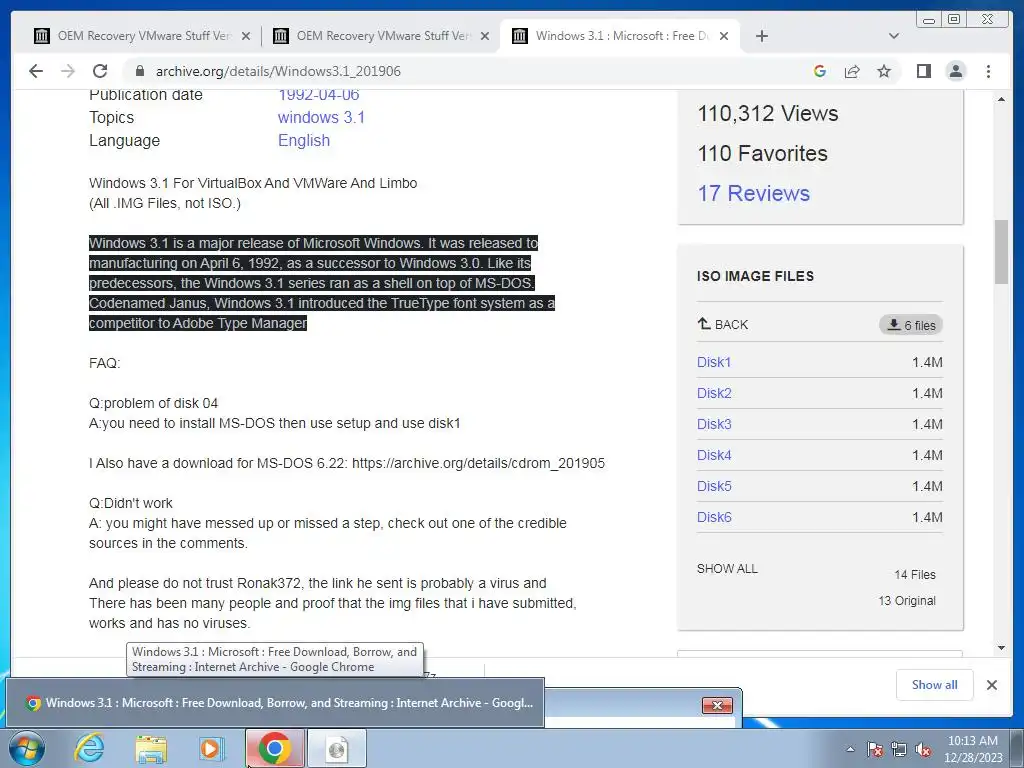The image size is (1024, 768).
Task: Click SHOW ALL in the download panel
Action: (x=727, y=569)
